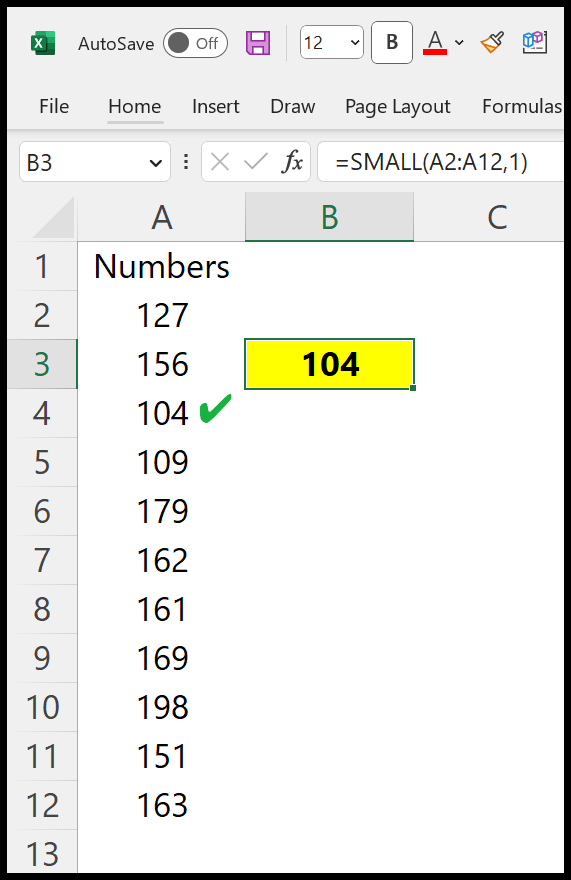Select the row 10 header
571x880 pixels.
point(43,707)
